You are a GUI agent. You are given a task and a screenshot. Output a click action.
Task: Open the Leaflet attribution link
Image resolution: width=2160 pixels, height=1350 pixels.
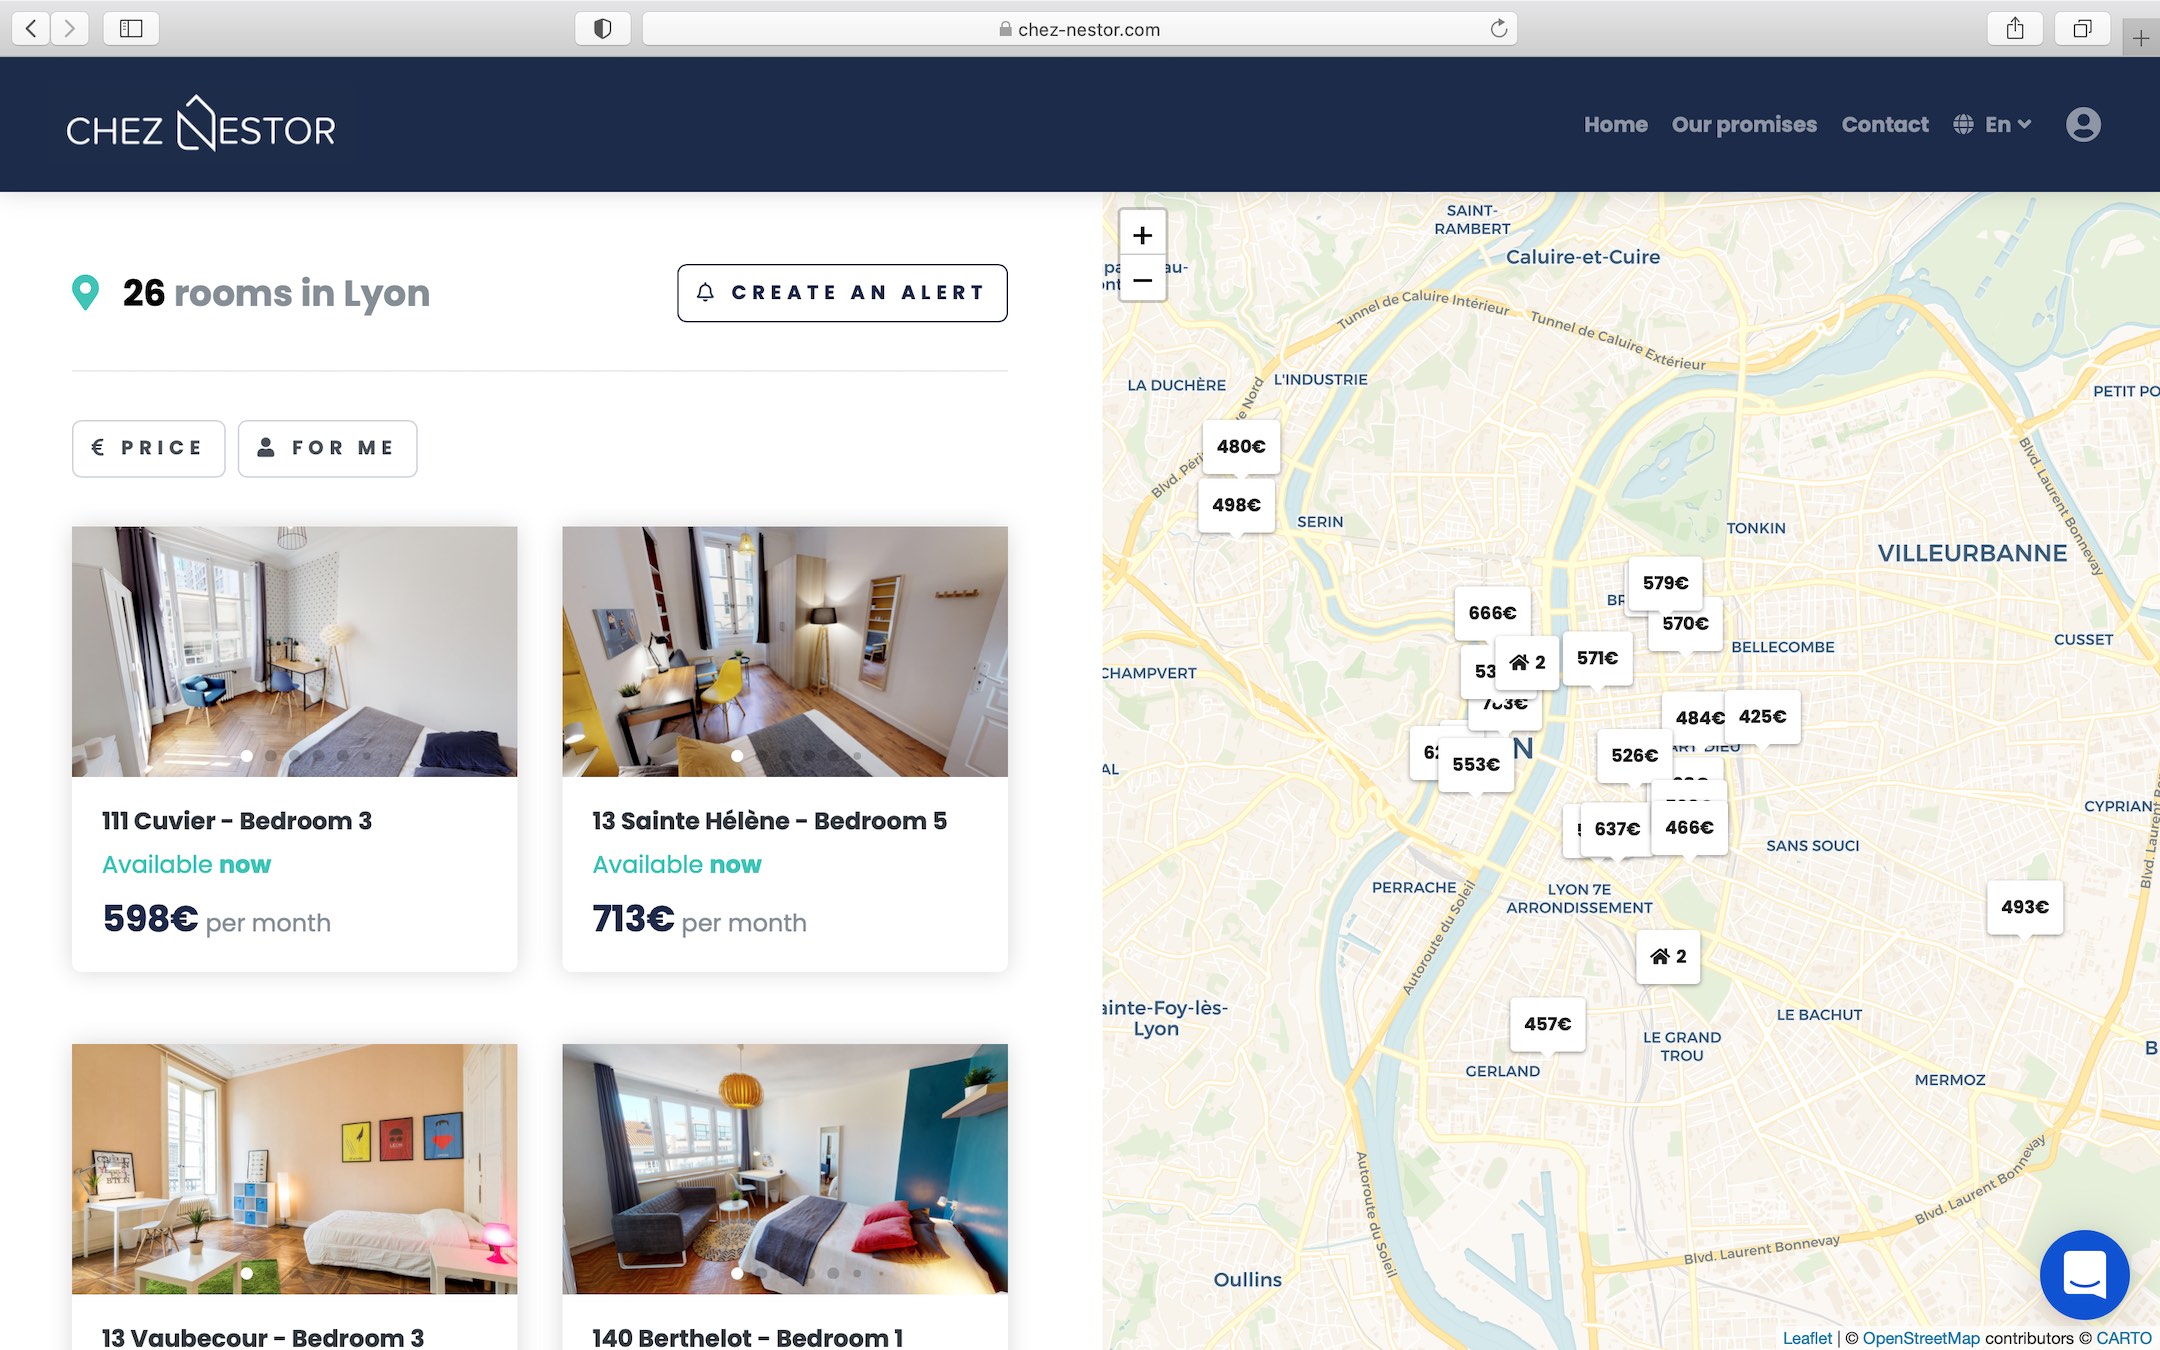coord(1807,1338)
